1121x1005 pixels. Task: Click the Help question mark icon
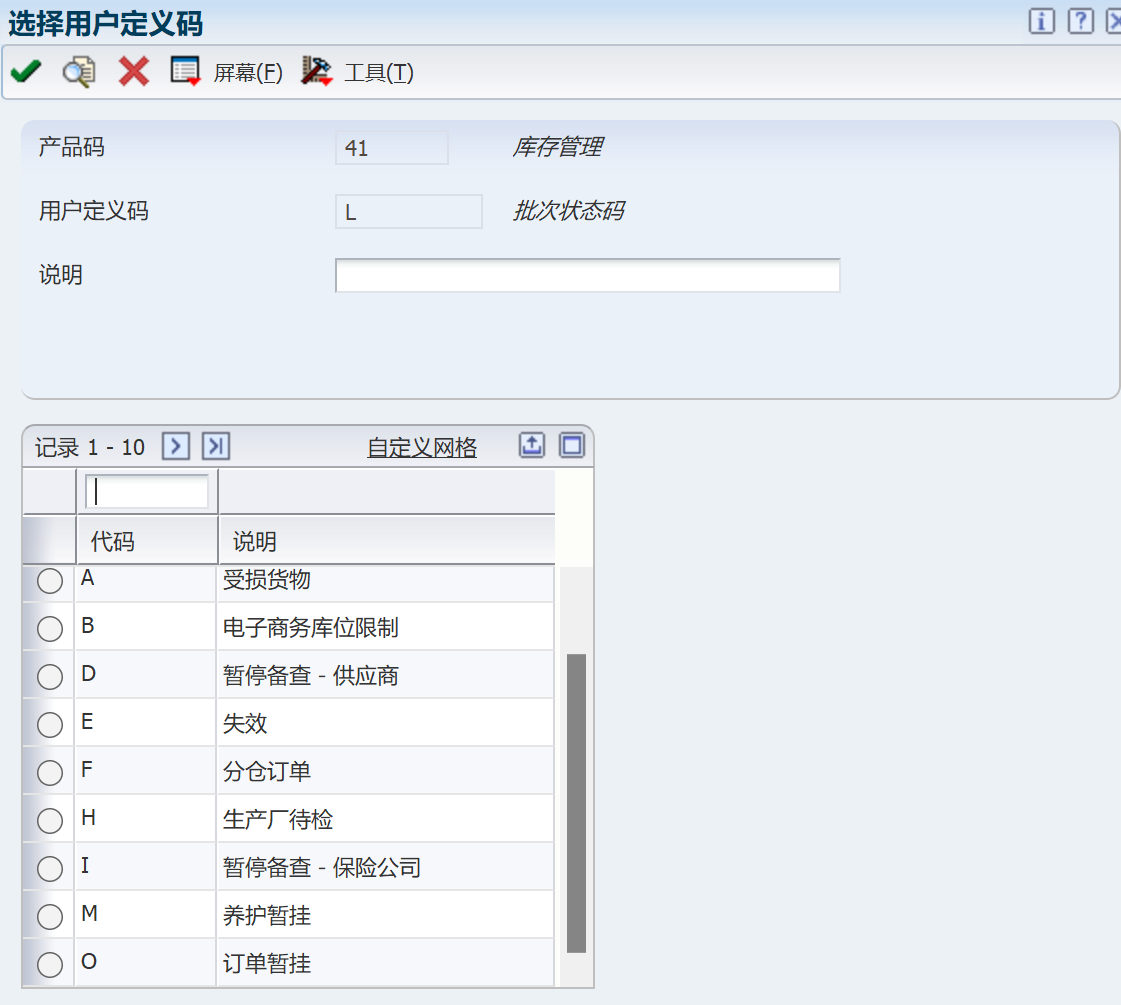pos(1080,21)
